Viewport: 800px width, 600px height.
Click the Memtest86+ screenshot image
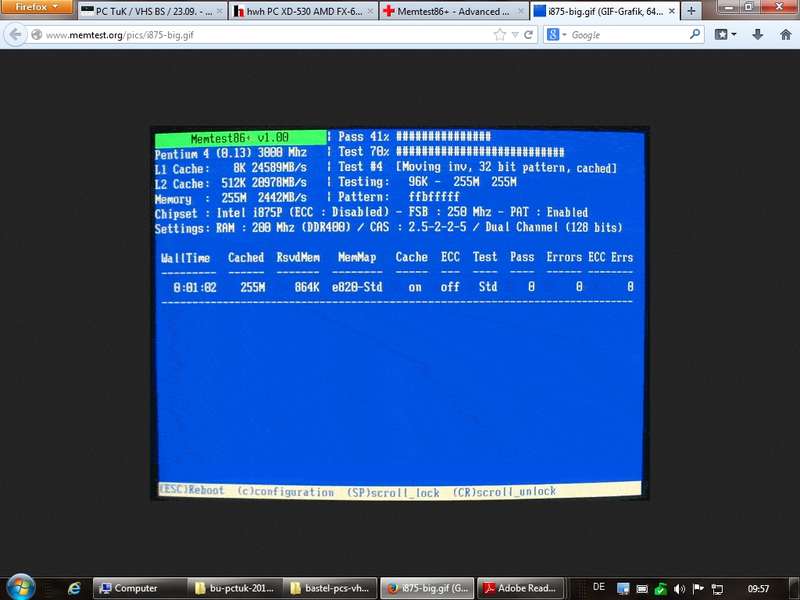pos(400,314)
